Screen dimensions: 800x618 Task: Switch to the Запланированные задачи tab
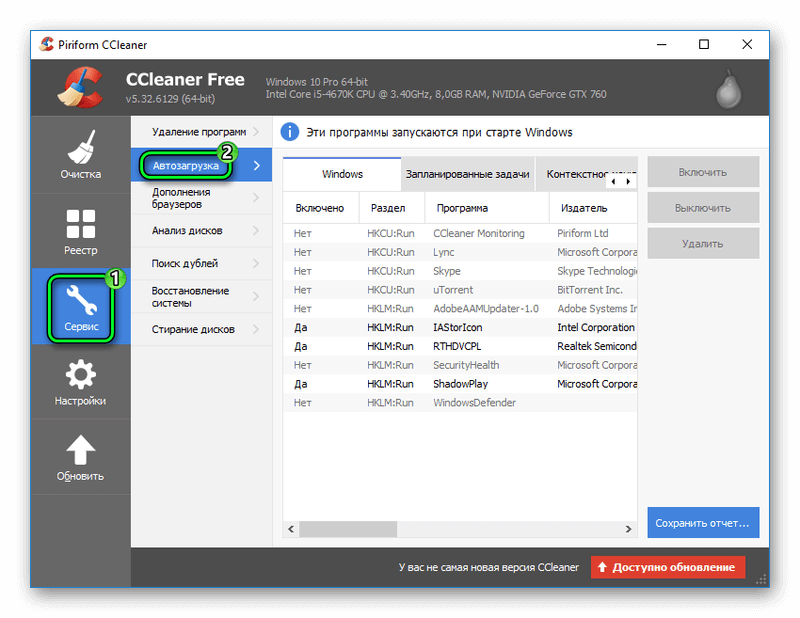click(467, 174)
